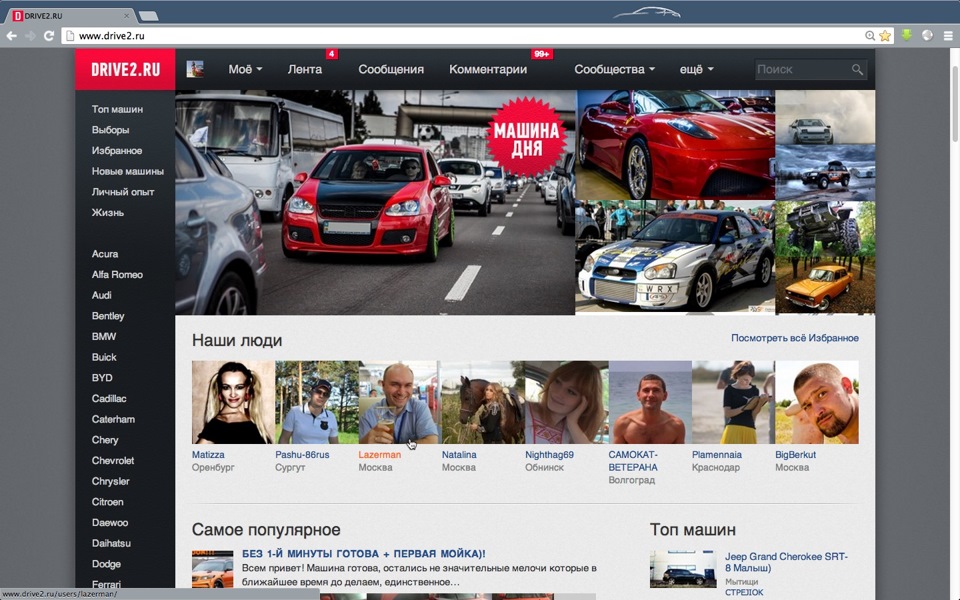Screen dimensions: 960x600
Task: Open Nighthag69 profile link
Action: [549, 455]
